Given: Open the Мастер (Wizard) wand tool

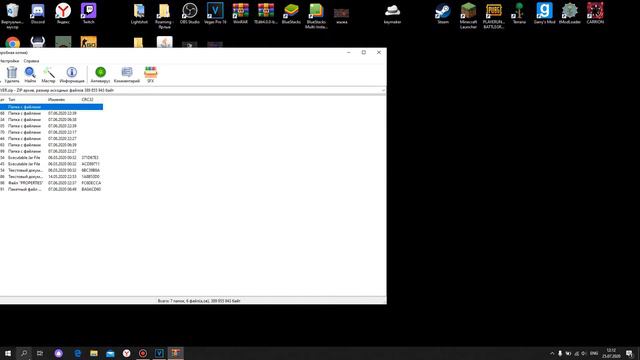Looking at the screenshot, I should [x=48, y=75].
